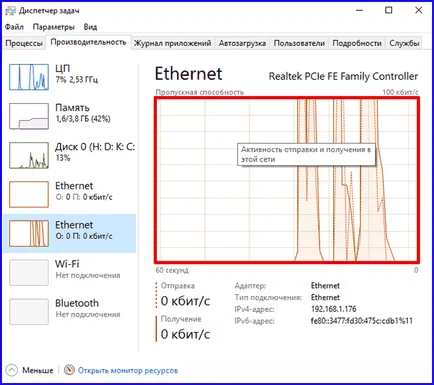
Task: Click the idle Ethernet graph thumbnail
Action: click(x=29, y=194)
